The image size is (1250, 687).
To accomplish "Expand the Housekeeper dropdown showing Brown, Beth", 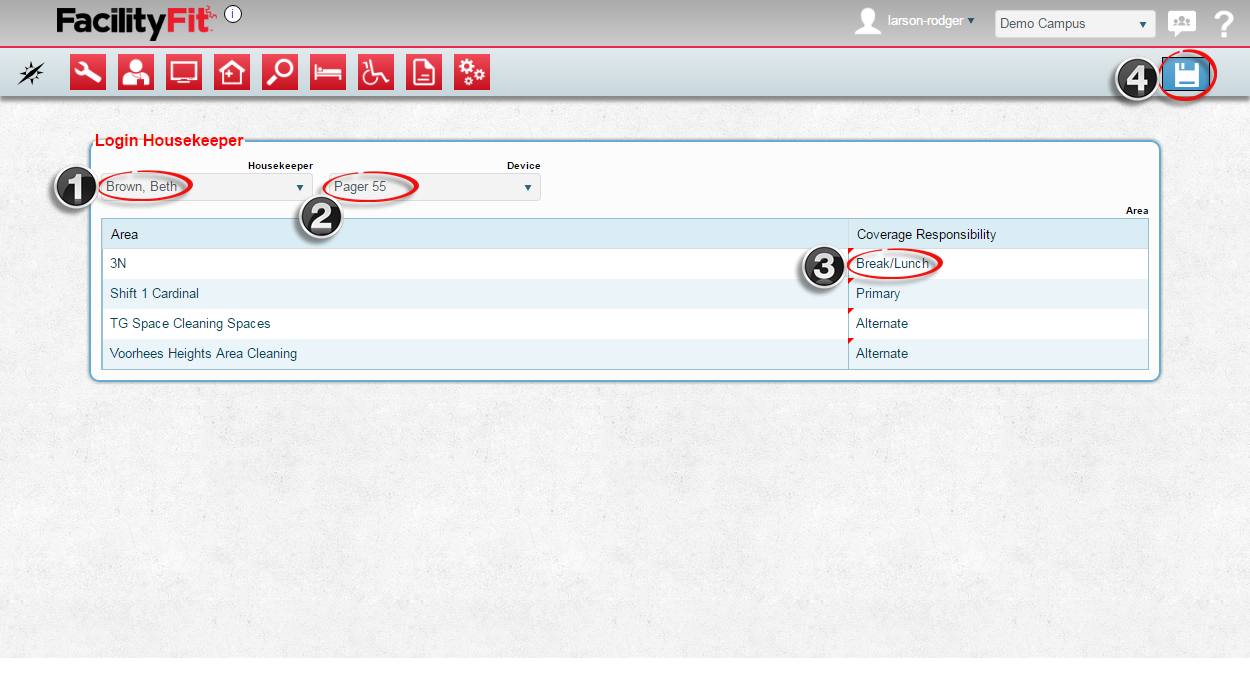I will coord(205,187).
